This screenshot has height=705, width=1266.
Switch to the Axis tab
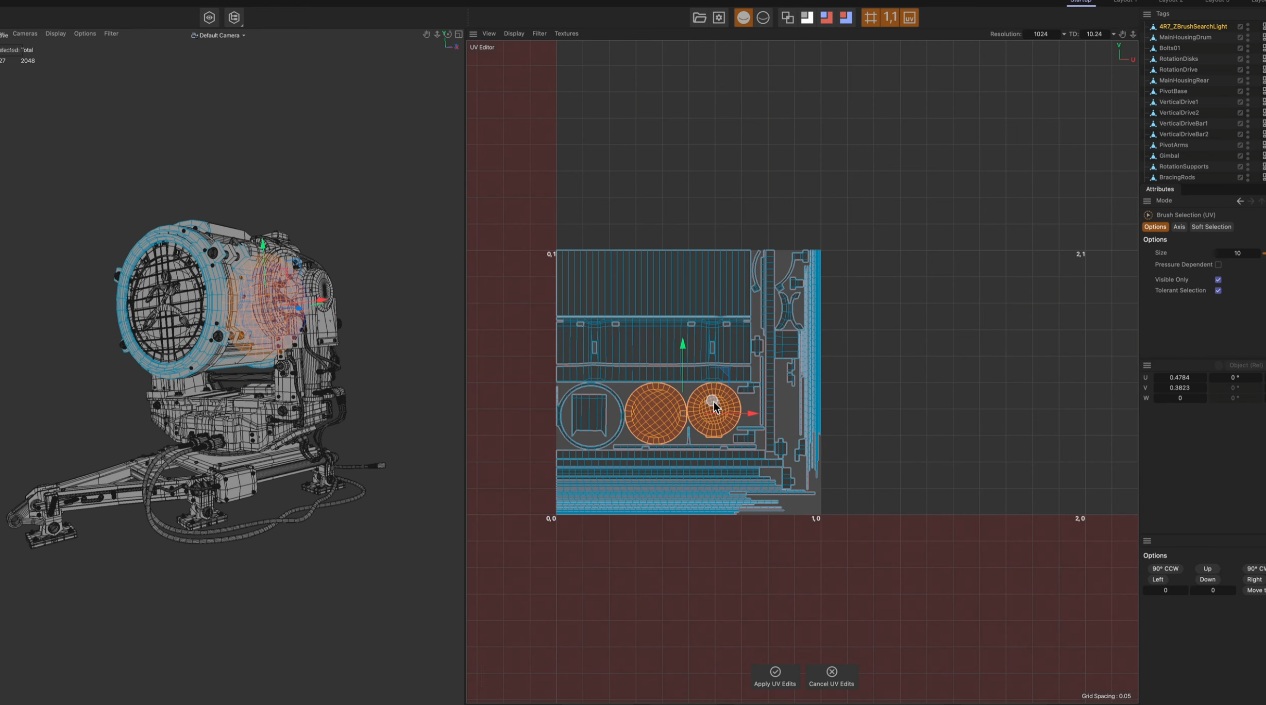click(1179, 227)
